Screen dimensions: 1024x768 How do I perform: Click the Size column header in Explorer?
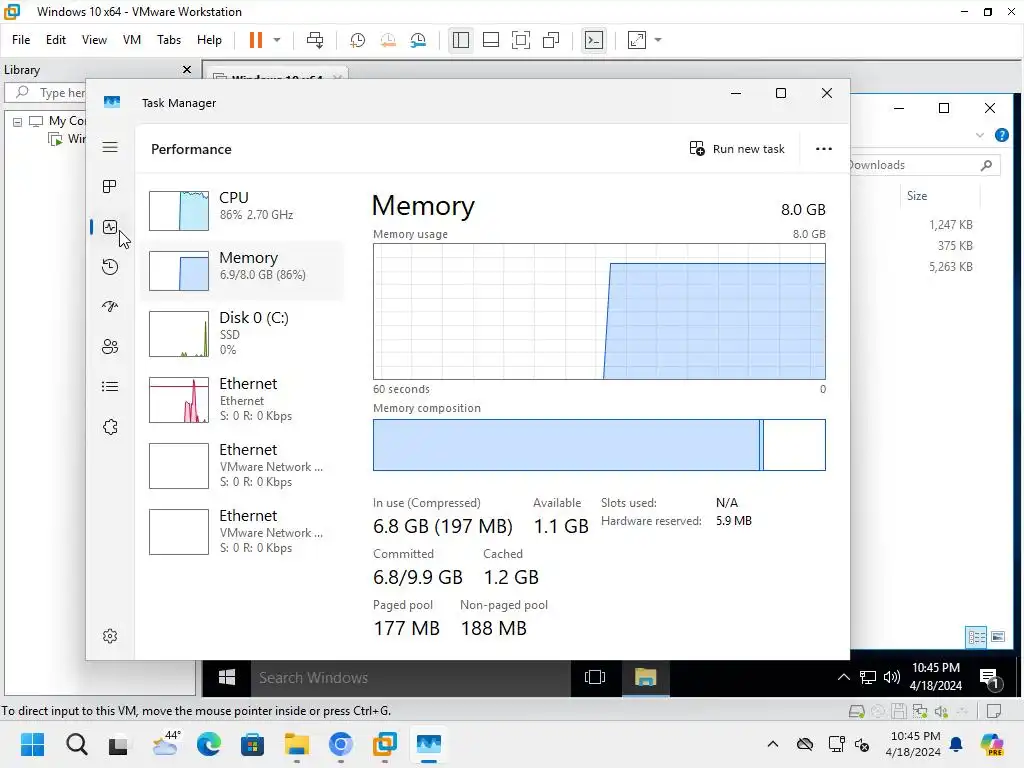coord(916,196)
